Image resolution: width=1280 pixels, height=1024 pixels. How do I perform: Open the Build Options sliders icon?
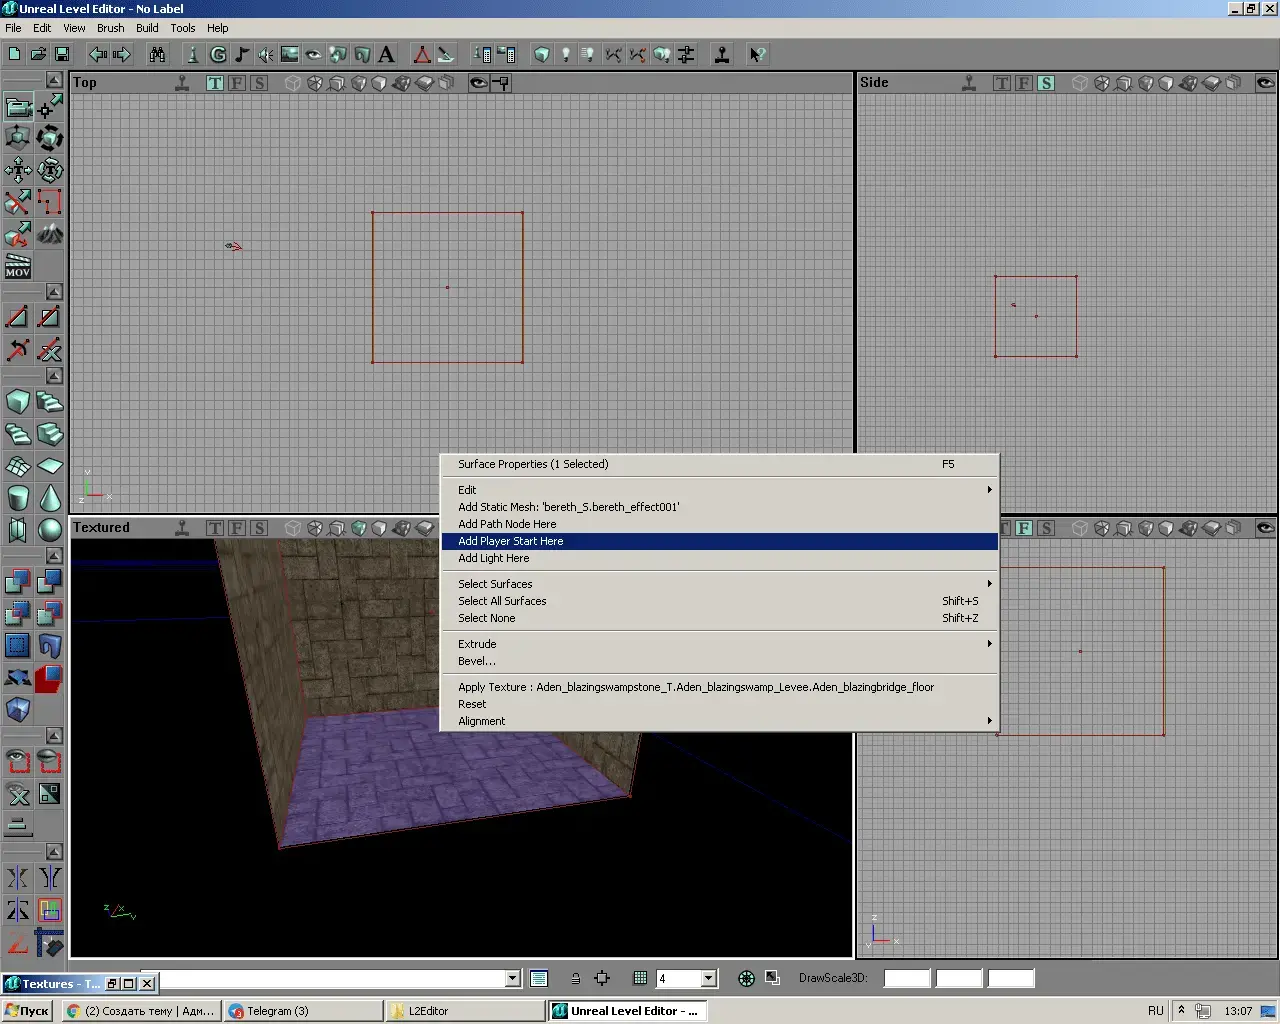point(686,54)
